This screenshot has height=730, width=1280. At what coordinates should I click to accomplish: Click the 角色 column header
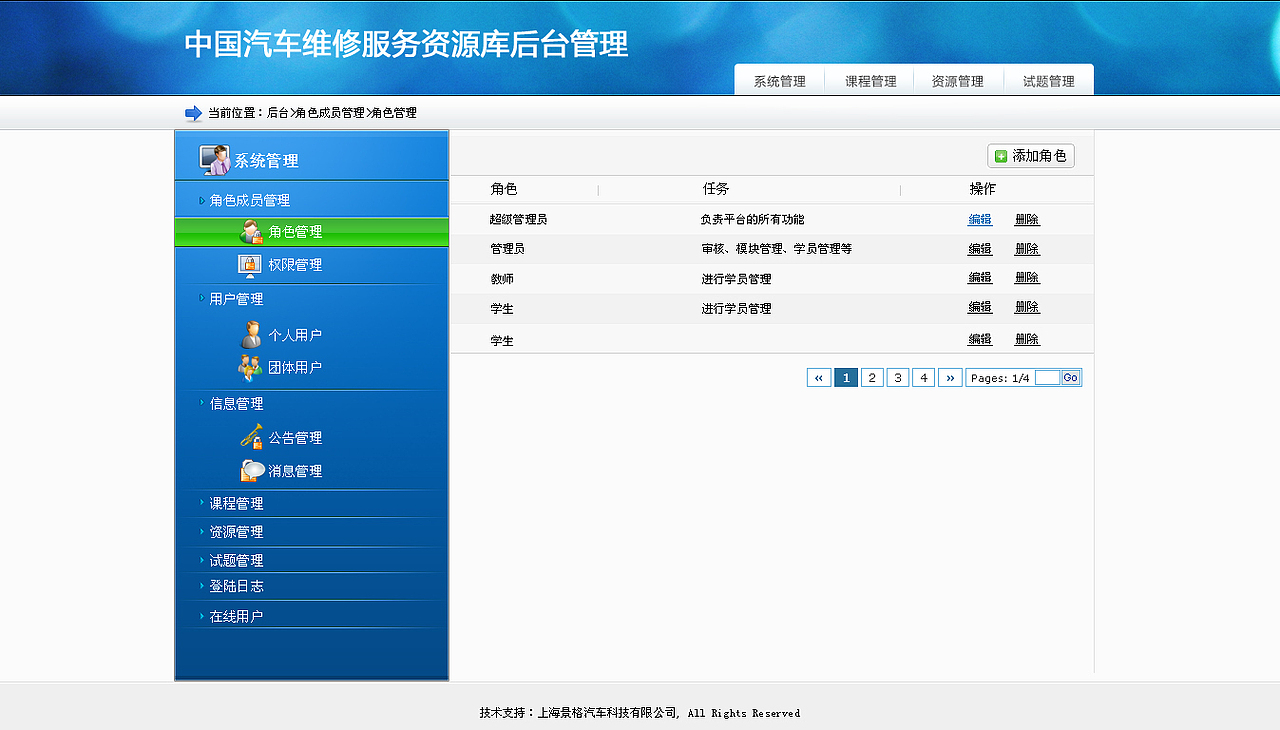(x=504, y=189)
